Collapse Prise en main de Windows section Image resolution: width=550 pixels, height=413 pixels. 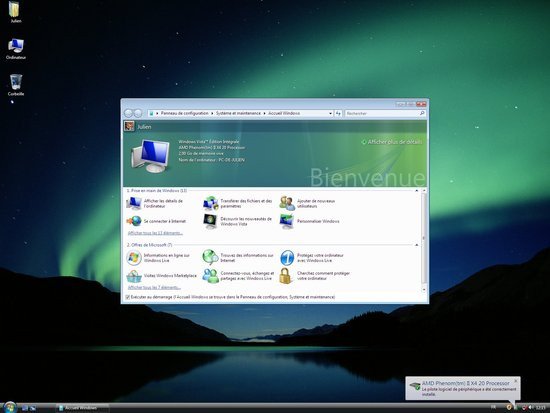click(416, 191)
